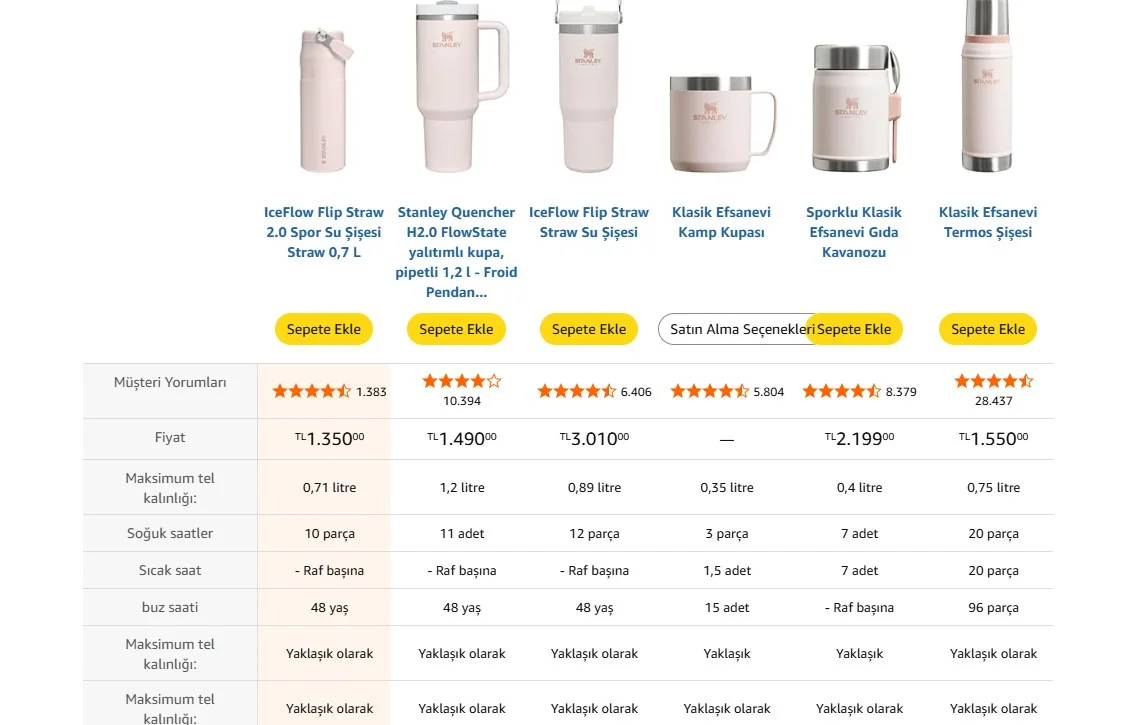This screenshot has width=1148, height=725.
Task: Add Stanley Quencher H2.0 to cart
Action: coord(456,330)
